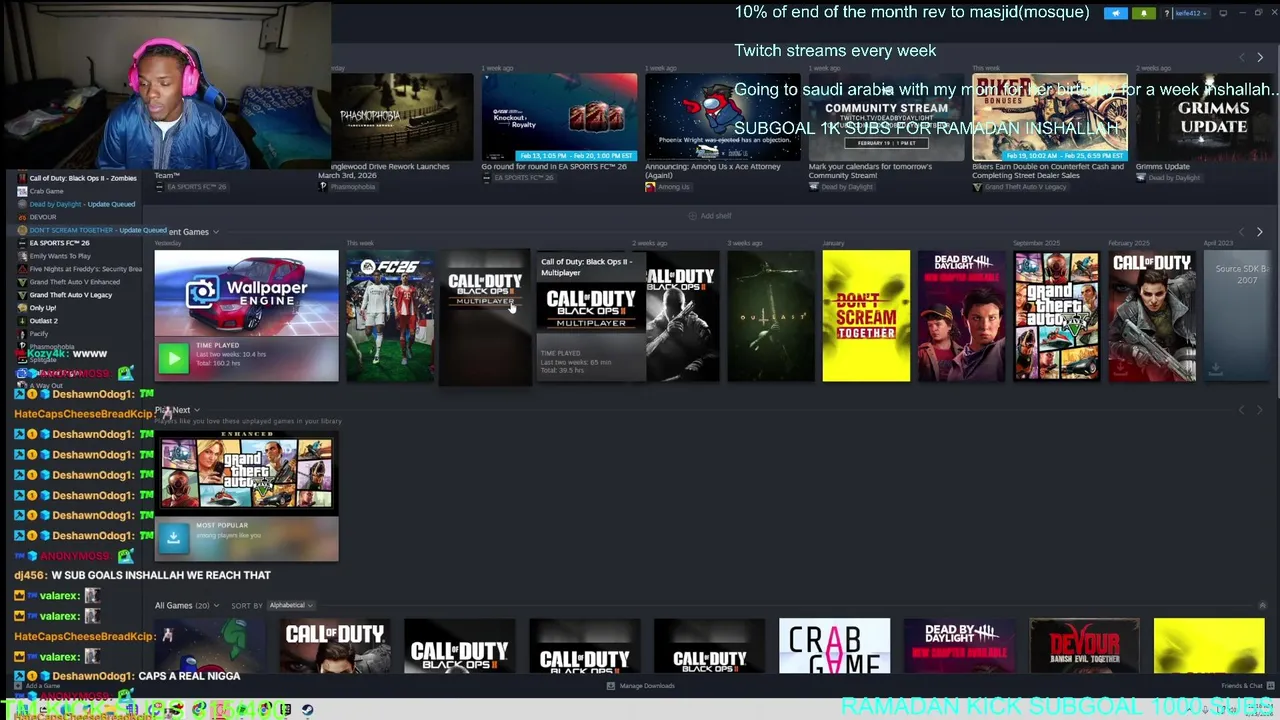Open Don't Scream Together yellow cover
The image size is (1280, 720).
866,316
